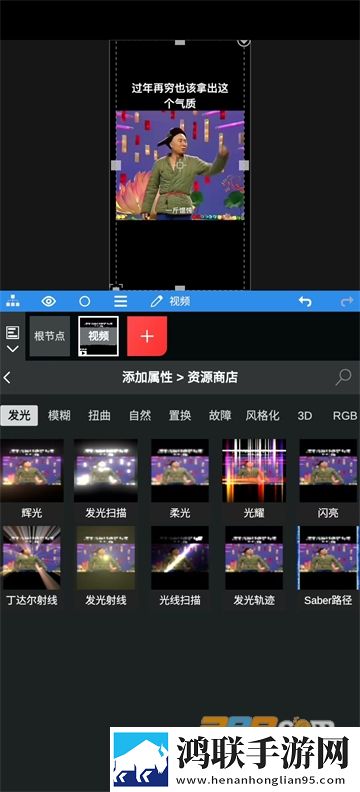Switch to the 自然 effect tab

pos(140,416)
